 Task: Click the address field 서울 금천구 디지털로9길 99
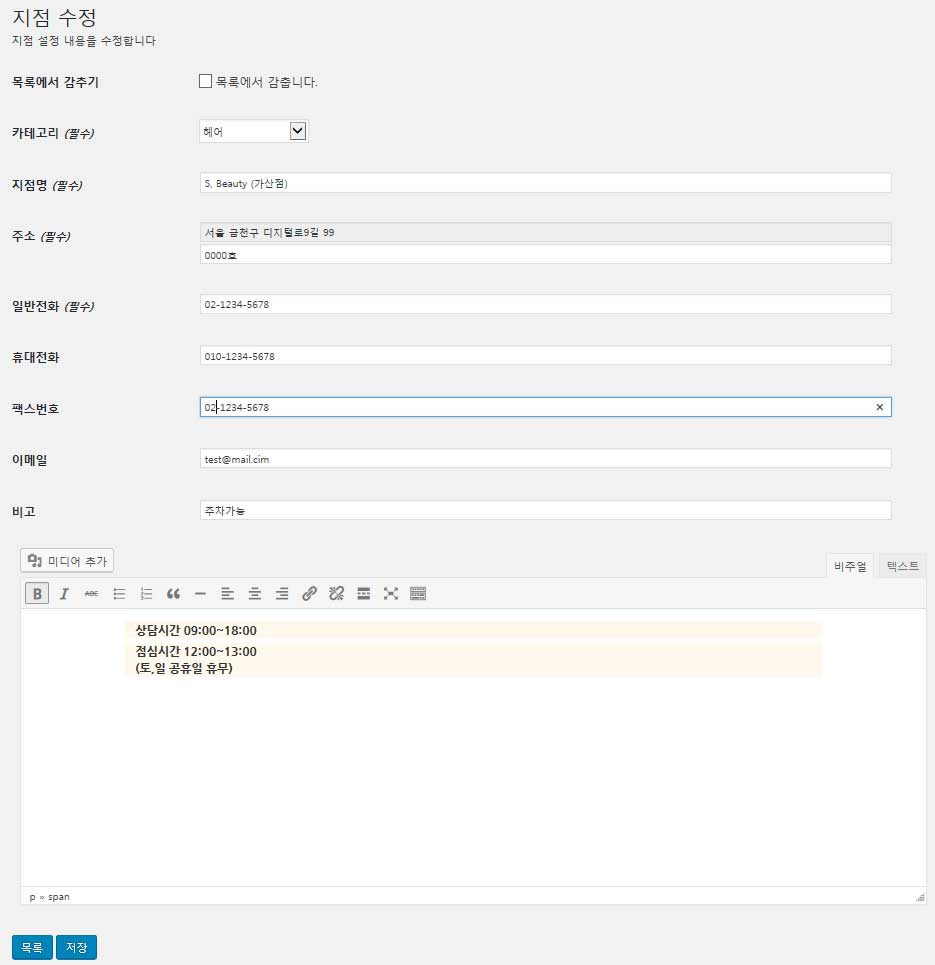tap(545, 232)
